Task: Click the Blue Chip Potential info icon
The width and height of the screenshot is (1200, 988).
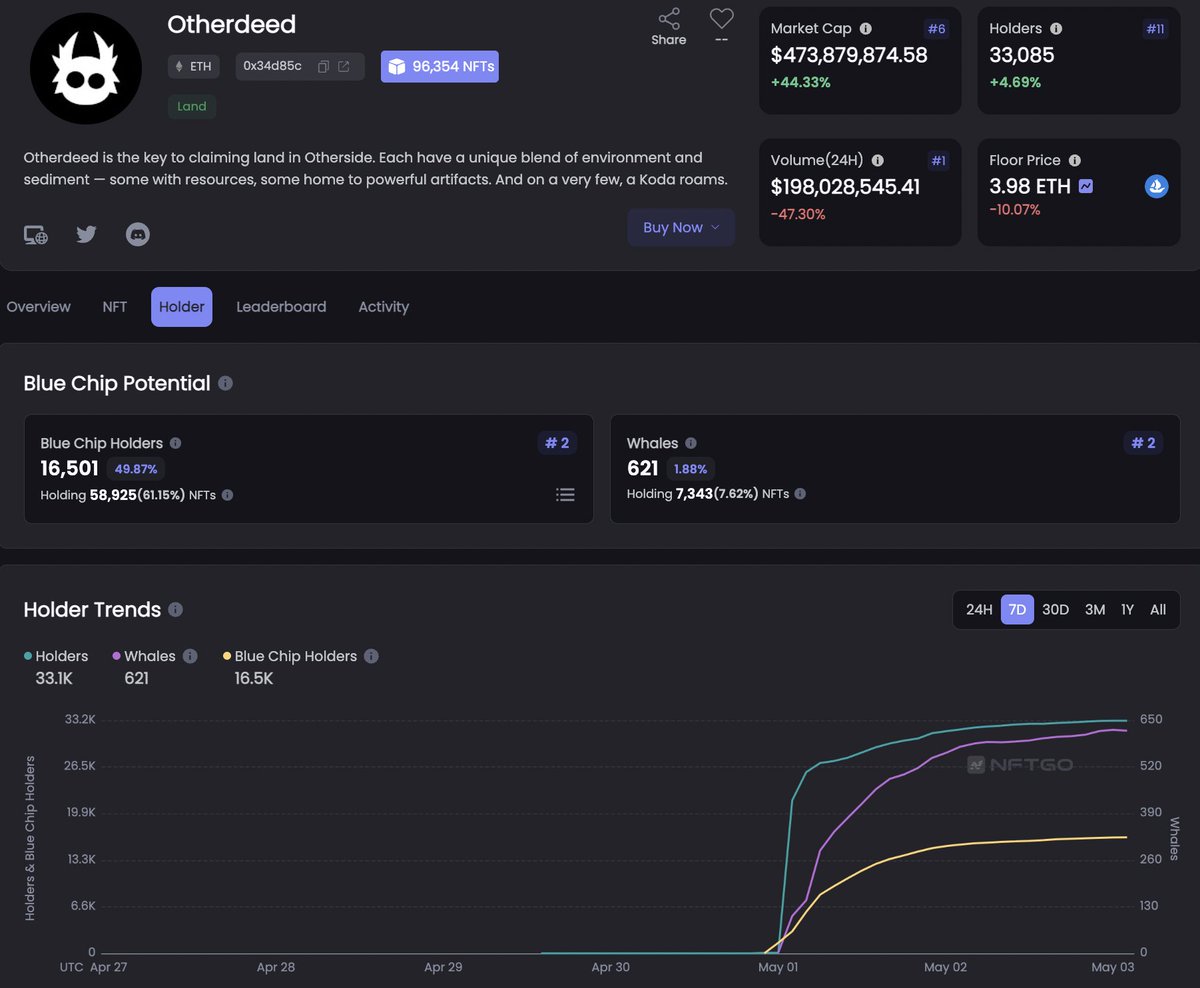Action: (226, 383)
